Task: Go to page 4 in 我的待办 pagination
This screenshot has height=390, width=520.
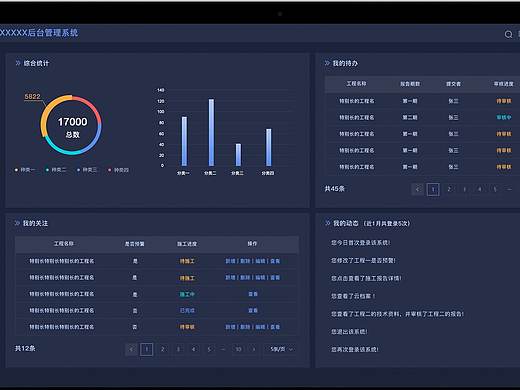Action: pyautogui.click(x=480, y=189)
